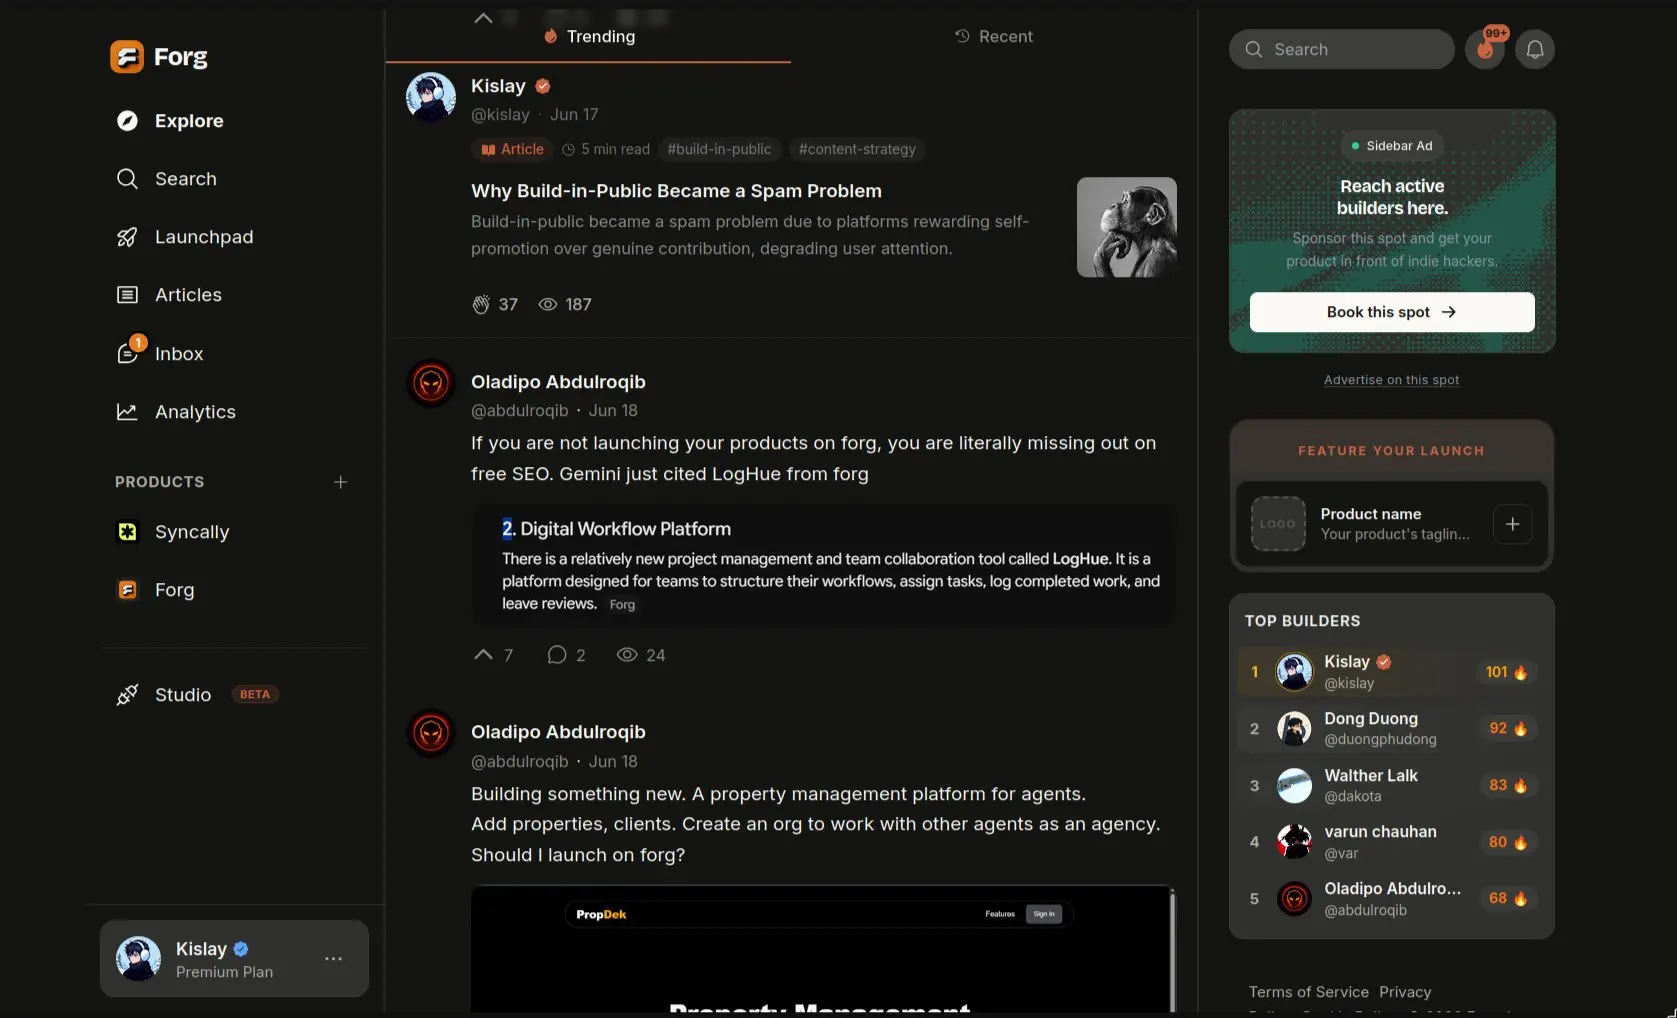Open Analytics chart icon
This screenshot has height=1018, width=1677.
coord(127,412)
